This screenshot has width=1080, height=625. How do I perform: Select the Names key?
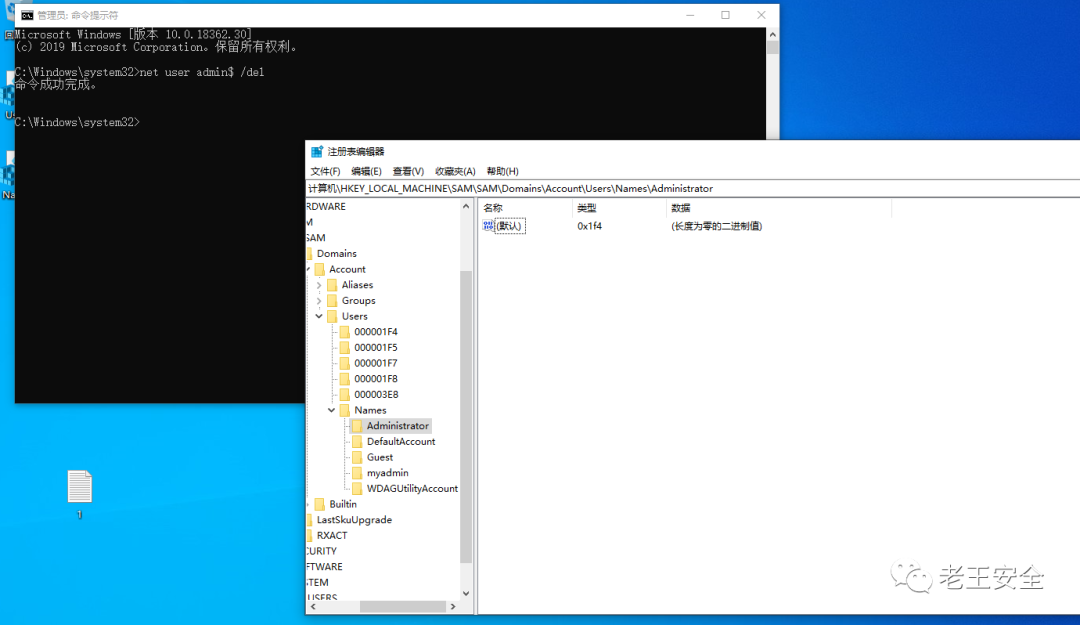370,410
